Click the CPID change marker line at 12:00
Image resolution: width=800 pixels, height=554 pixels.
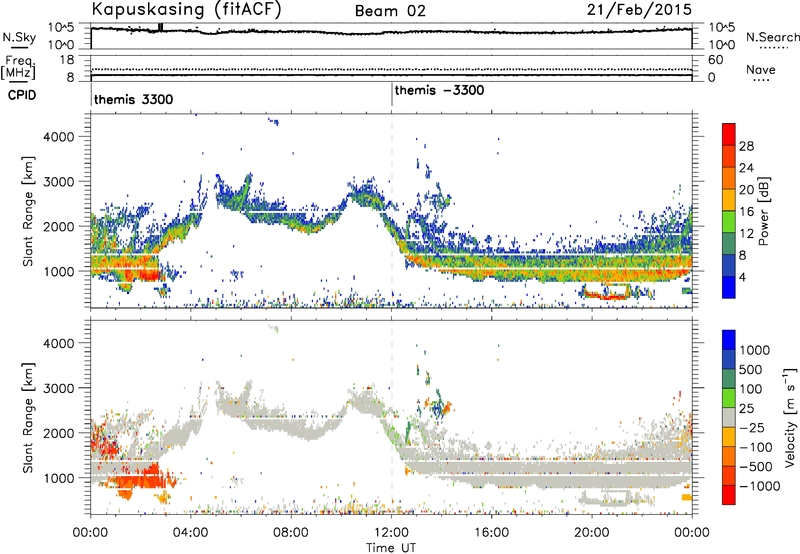[x=392, y=95]
